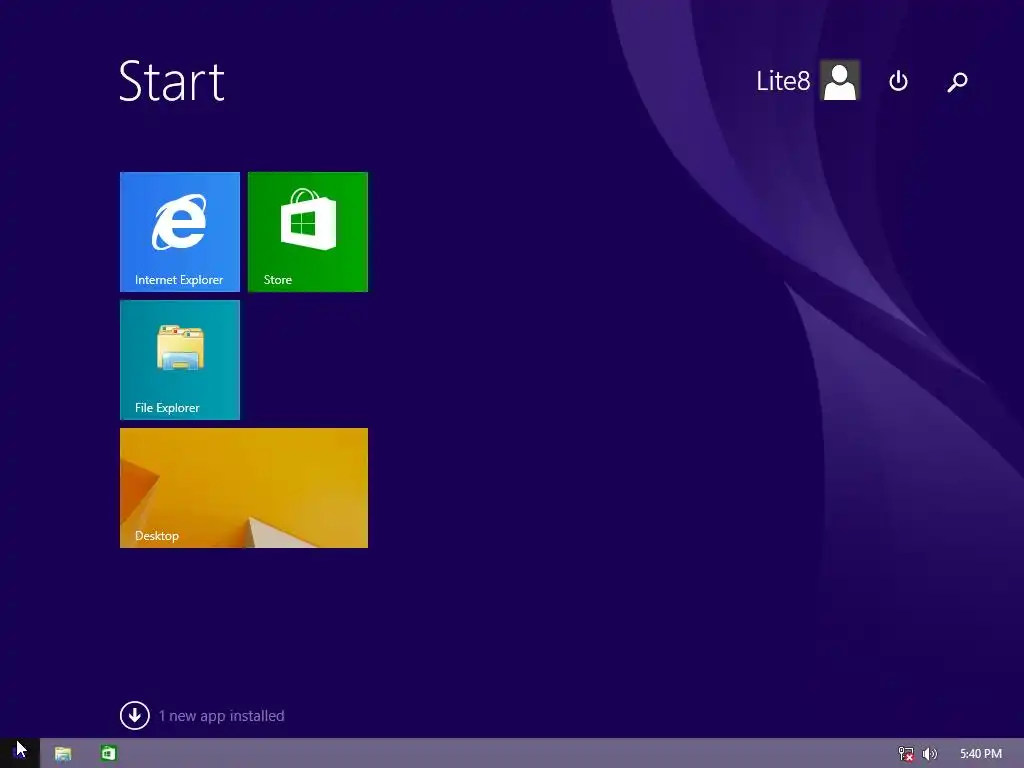The image size is (1024, 768).
Task: Click the '1 new app installed' text
Action: (x=221, y=716)
